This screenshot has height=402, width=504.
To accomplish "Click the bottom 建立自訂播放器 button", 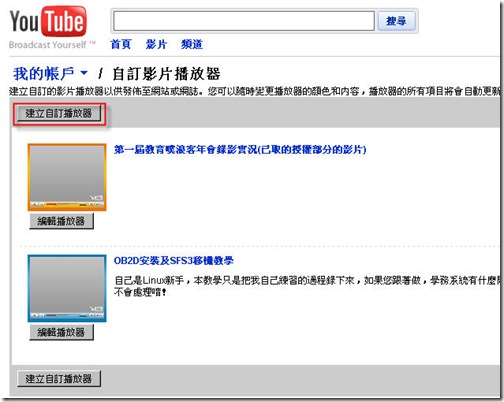I will coord(59,379).
